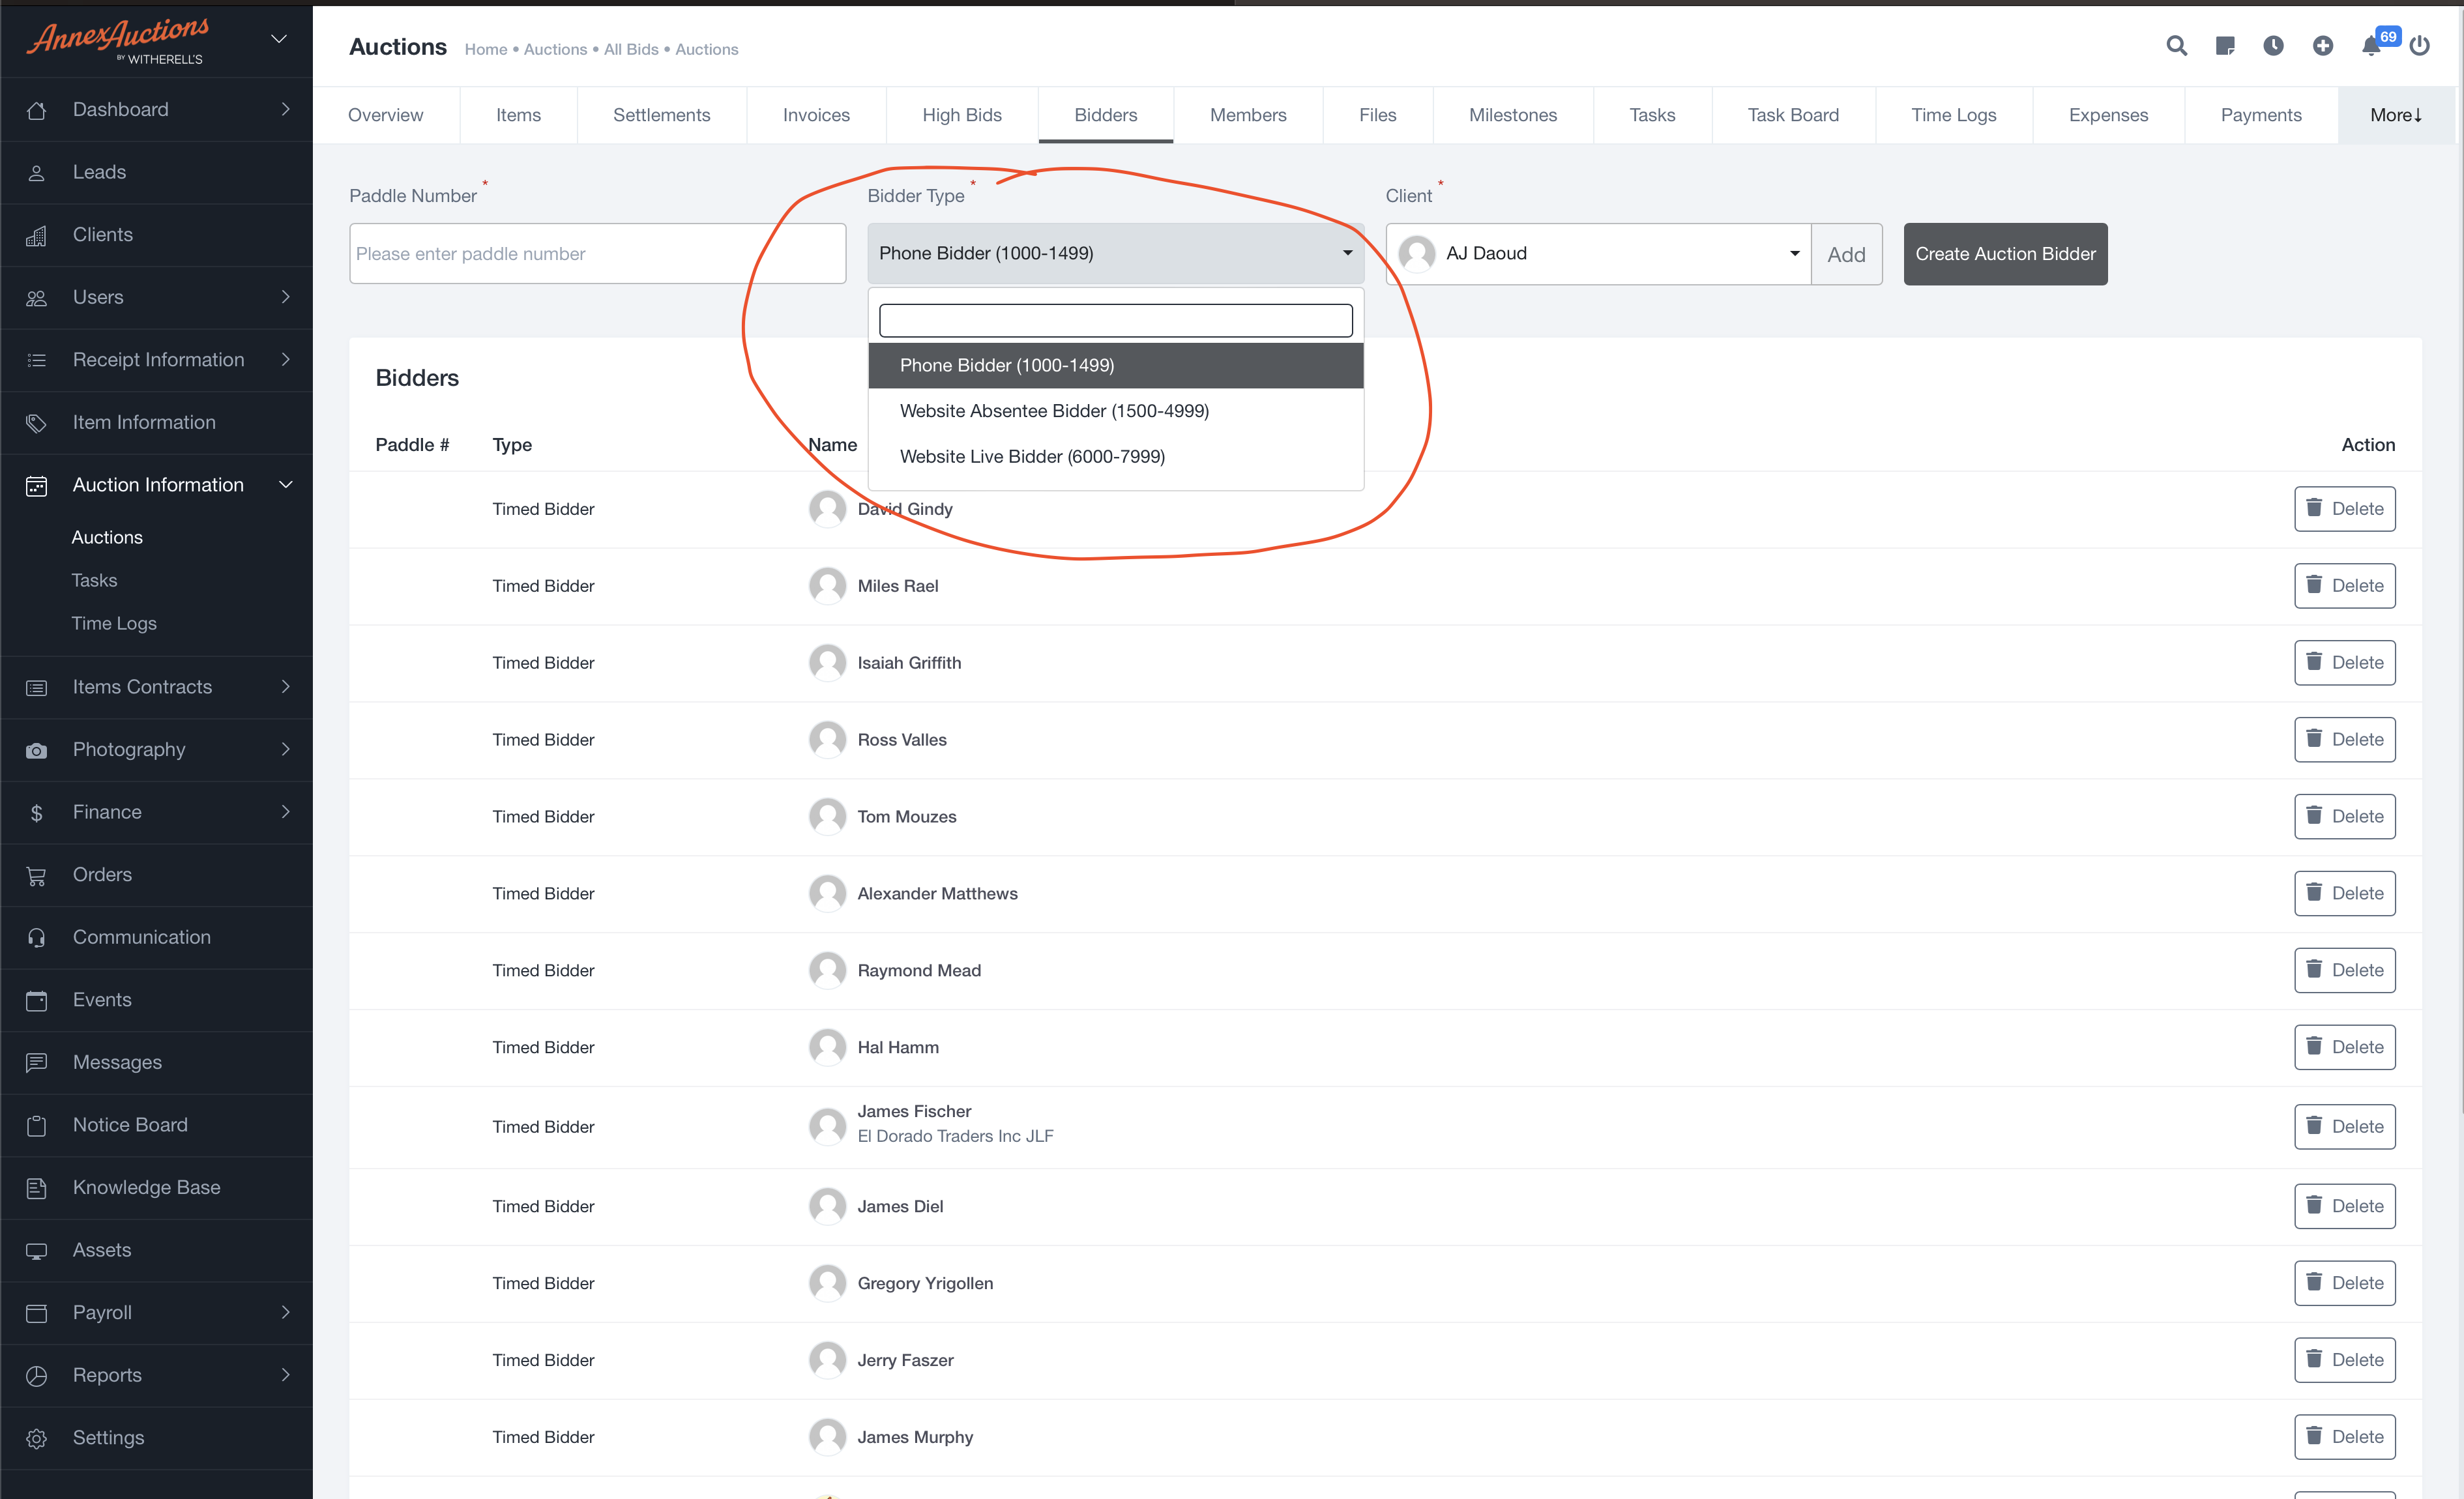Click the plus circle add icon

click(x=2322, y=46)
